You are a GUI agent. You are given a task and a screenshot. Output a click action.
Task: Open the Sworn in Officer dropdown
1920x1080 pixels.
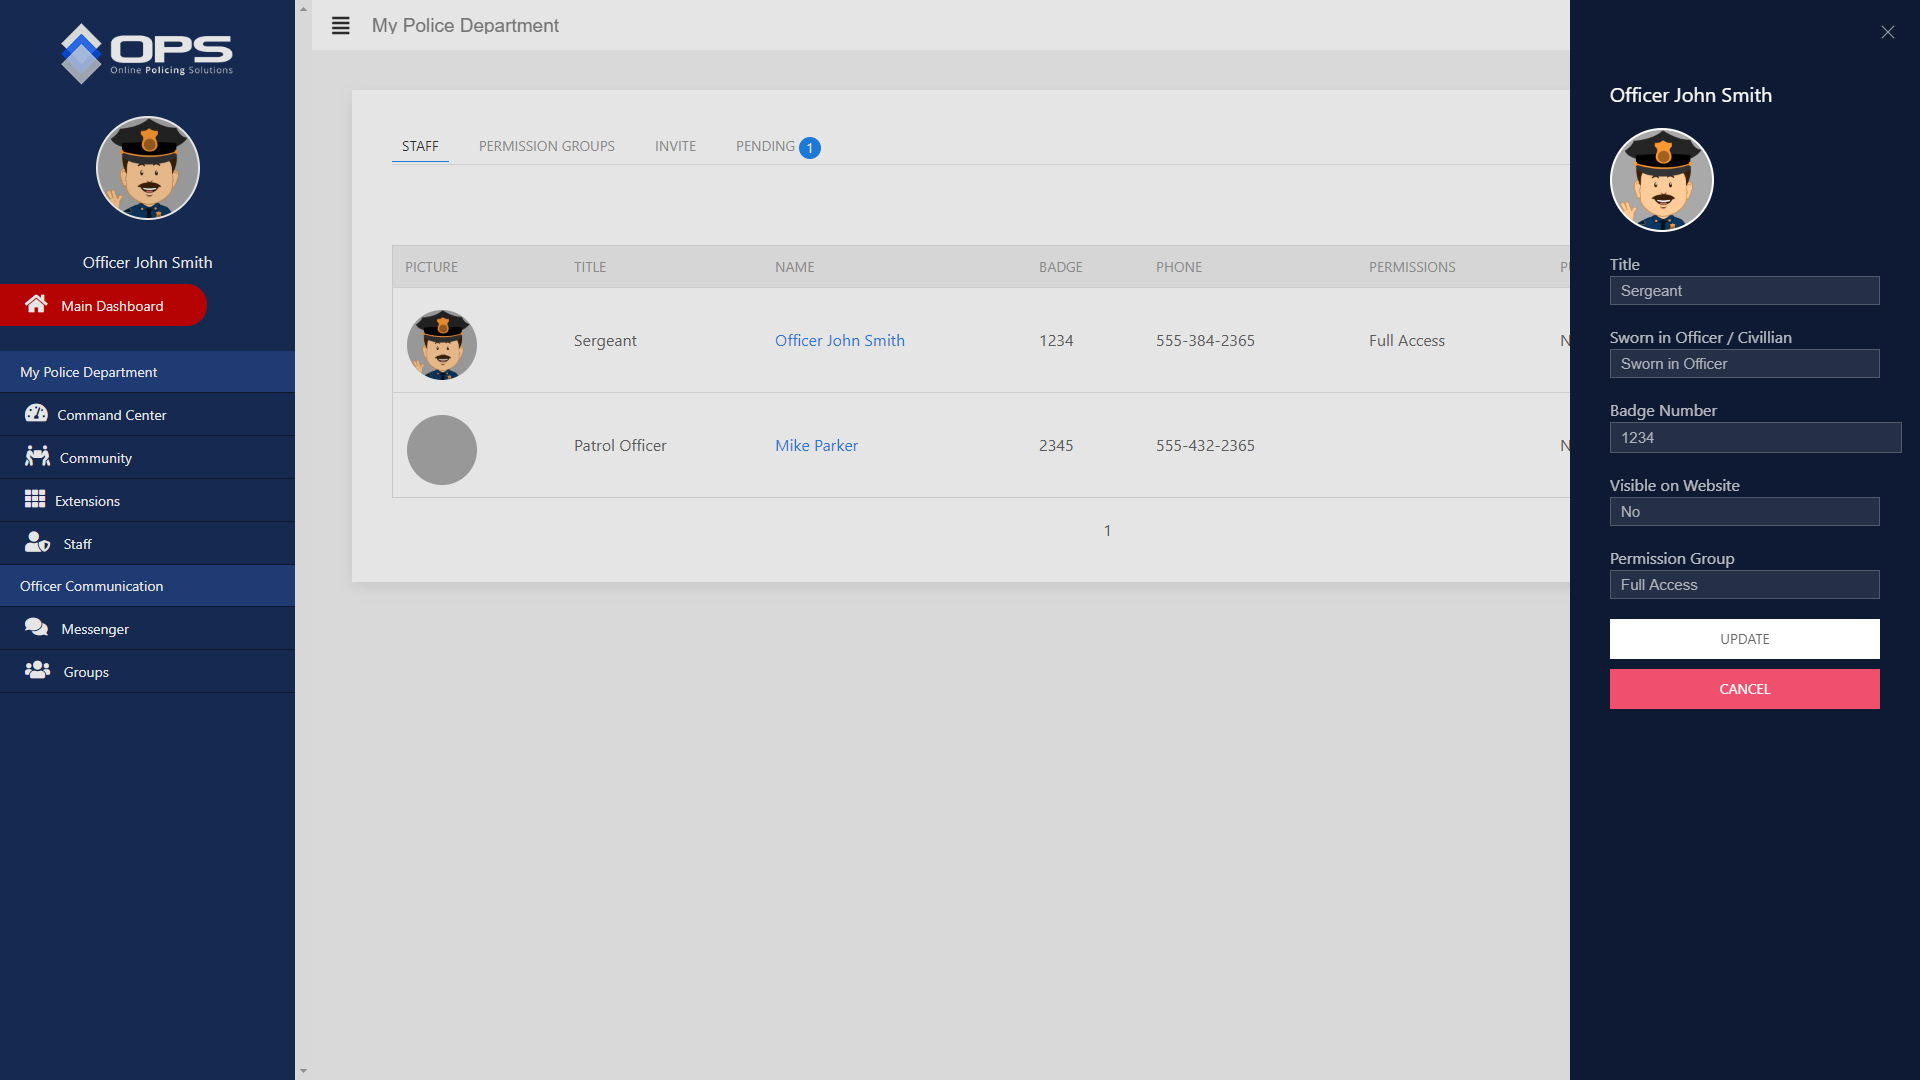click(1744, 364)
